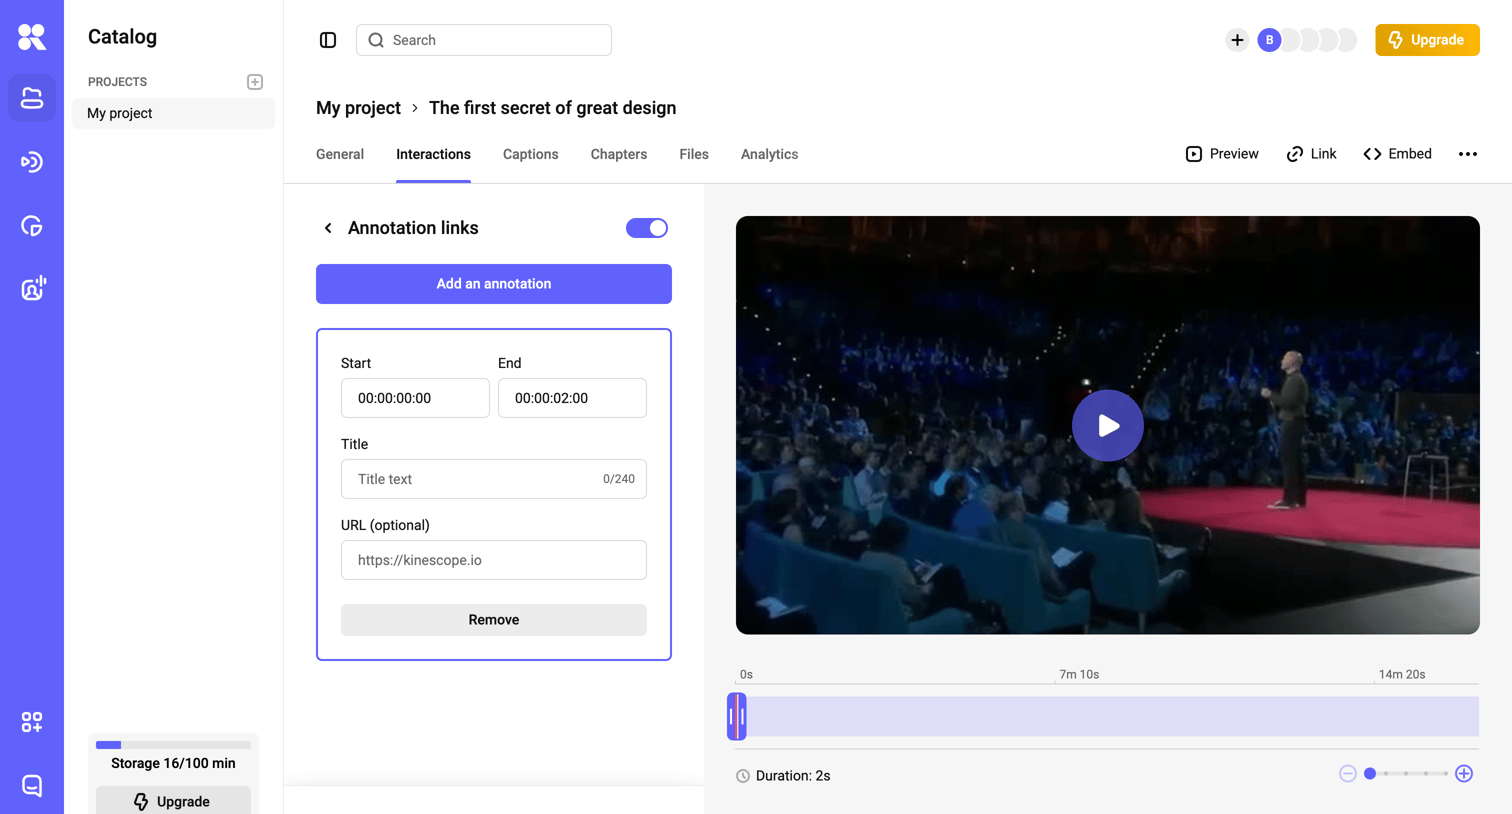
Task: Click the Duration clock icon
Action: pyautogui.click(x=743, y=776)
